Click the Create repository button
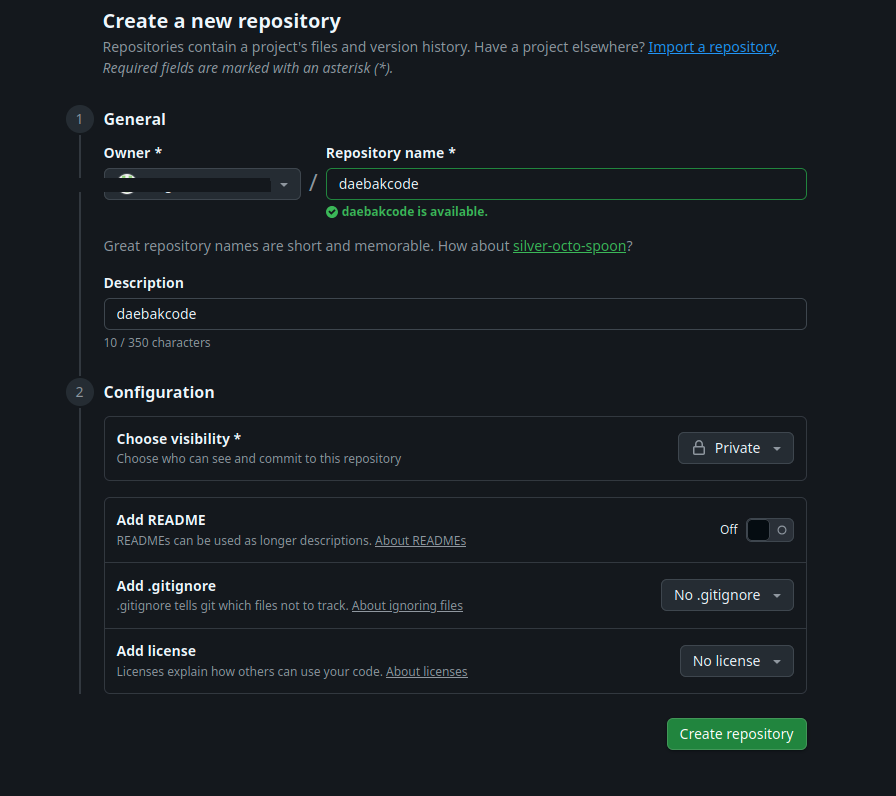 pos(736,734)
